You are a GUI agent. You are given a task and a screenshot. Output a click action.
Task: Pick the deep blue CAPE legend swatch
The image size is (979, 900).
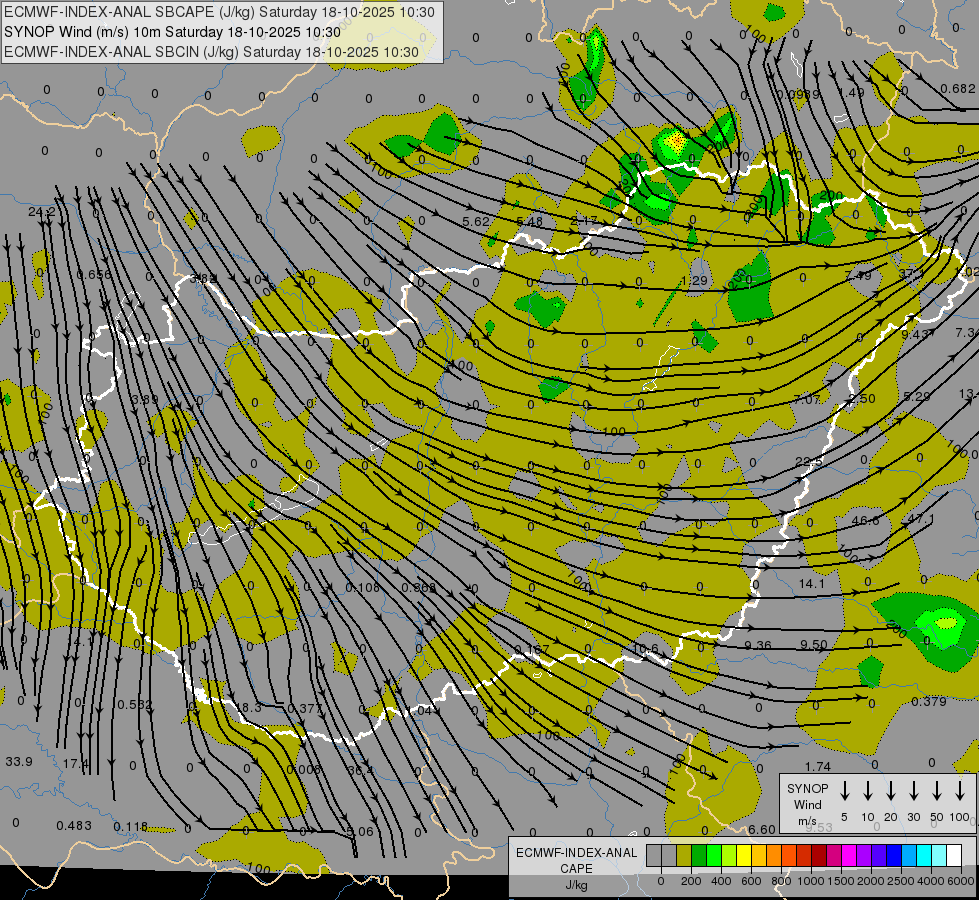(893, 855)
